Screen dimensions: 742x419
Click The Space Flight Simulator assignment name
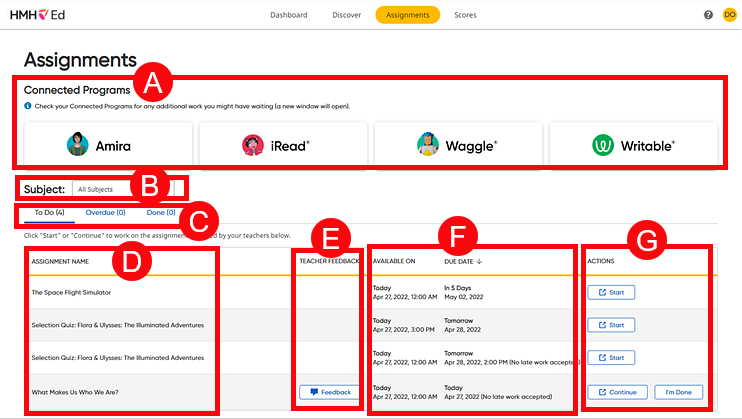(71, 293)
